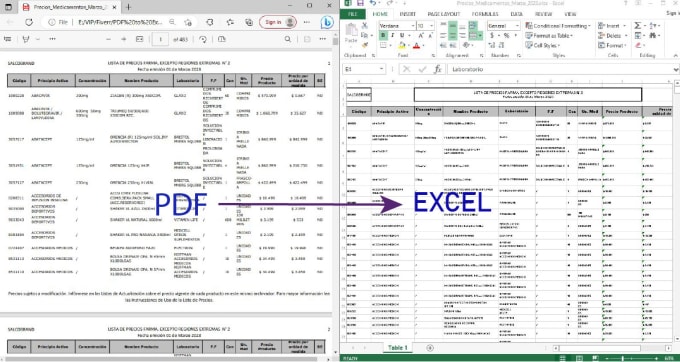The height and width of the screenshot is (362, 680).
Task: Expand Format as Table menu
Action: (549, 36)
